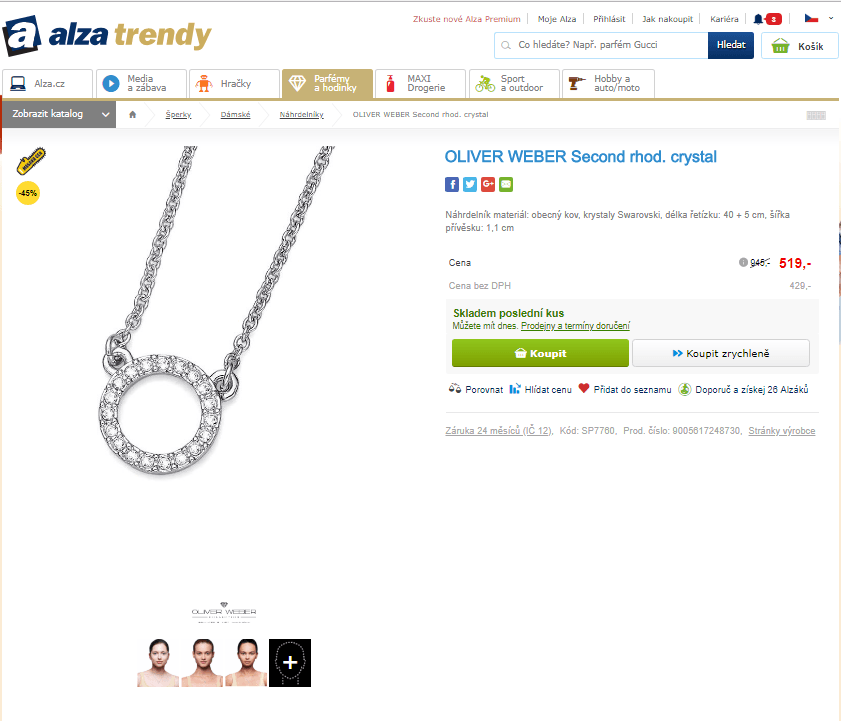This screenshot has height=721, width=841.
Task: Share product by email icon
Action: [506, 185]
